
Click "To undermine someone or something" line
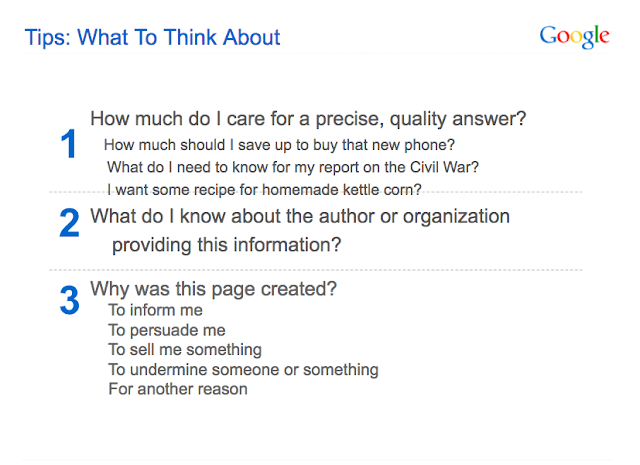(x=243, y=370)
